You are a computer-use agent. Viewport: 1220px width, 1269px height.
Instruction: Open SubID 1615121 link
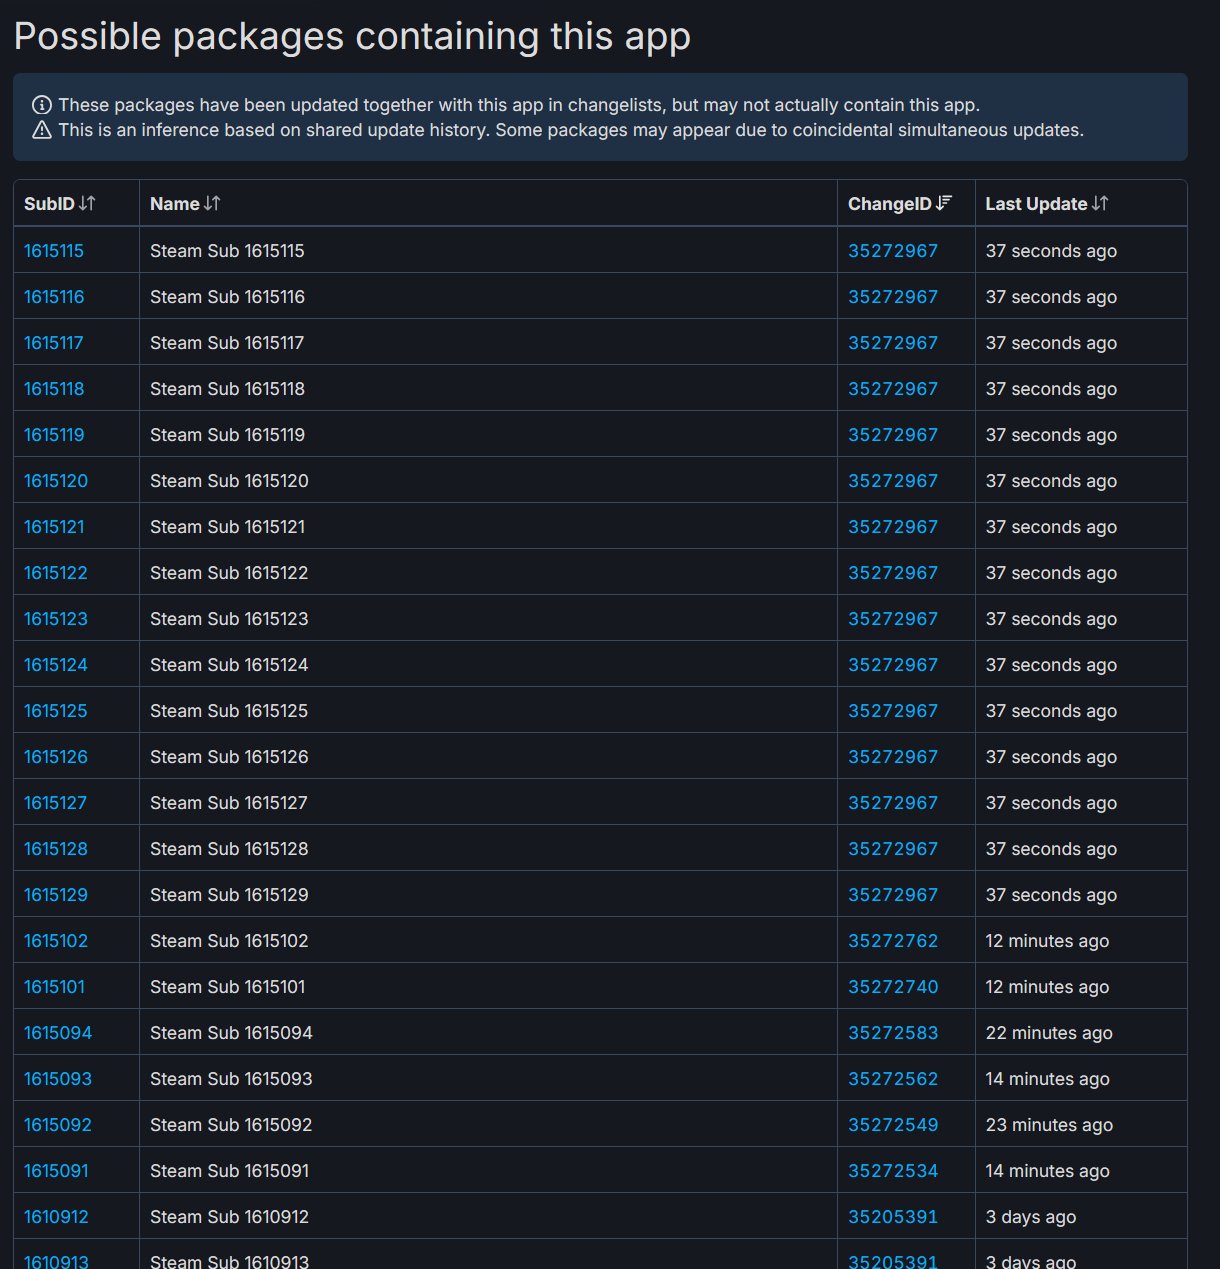[x=54, y=527]
